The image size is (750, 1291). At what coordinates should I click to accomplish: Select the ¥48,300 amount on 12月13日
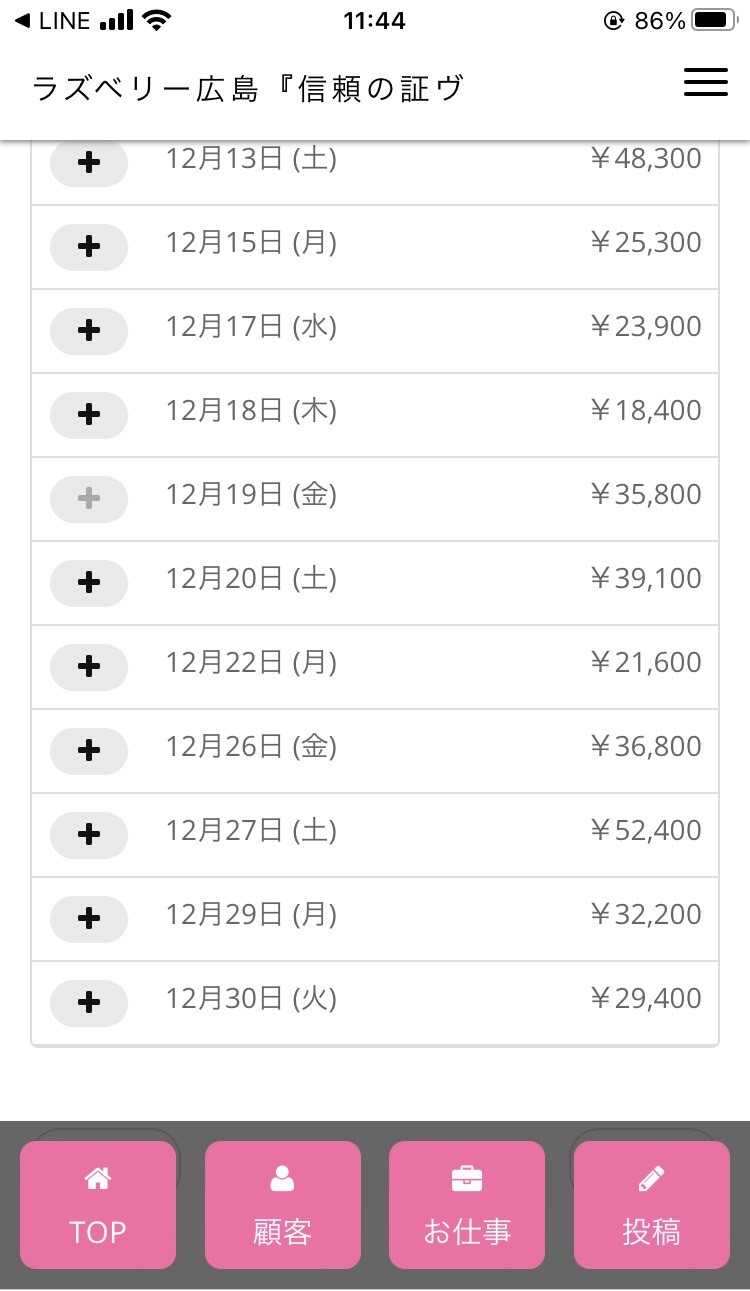[646, 159]
